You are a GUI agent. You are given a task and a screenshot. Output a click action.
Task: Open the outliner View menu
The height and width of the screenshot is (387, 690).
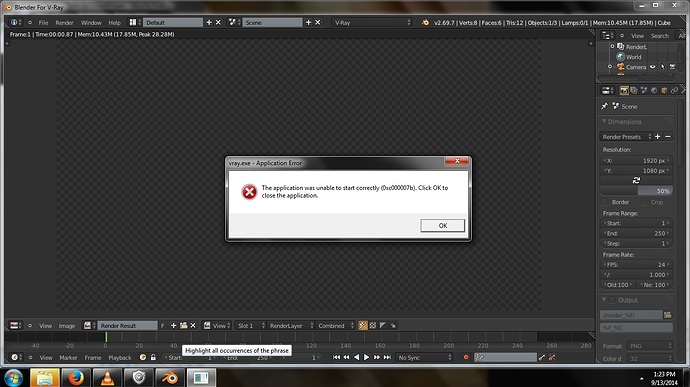pos(637,36)
